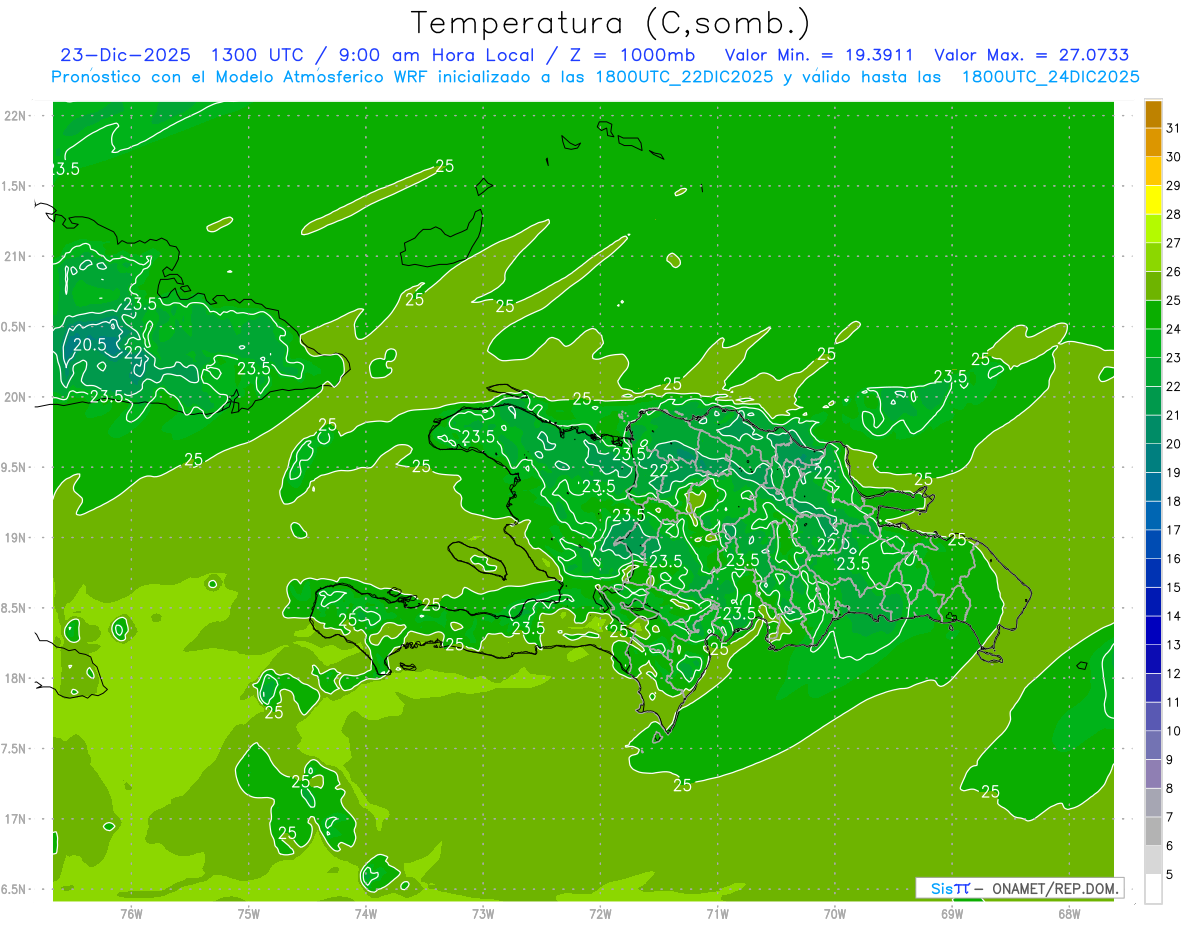Pick the purple colorbar band between 9 and 10
Image resolution: width=1200 pixels, height=927 pixels.
[1153, 746]
